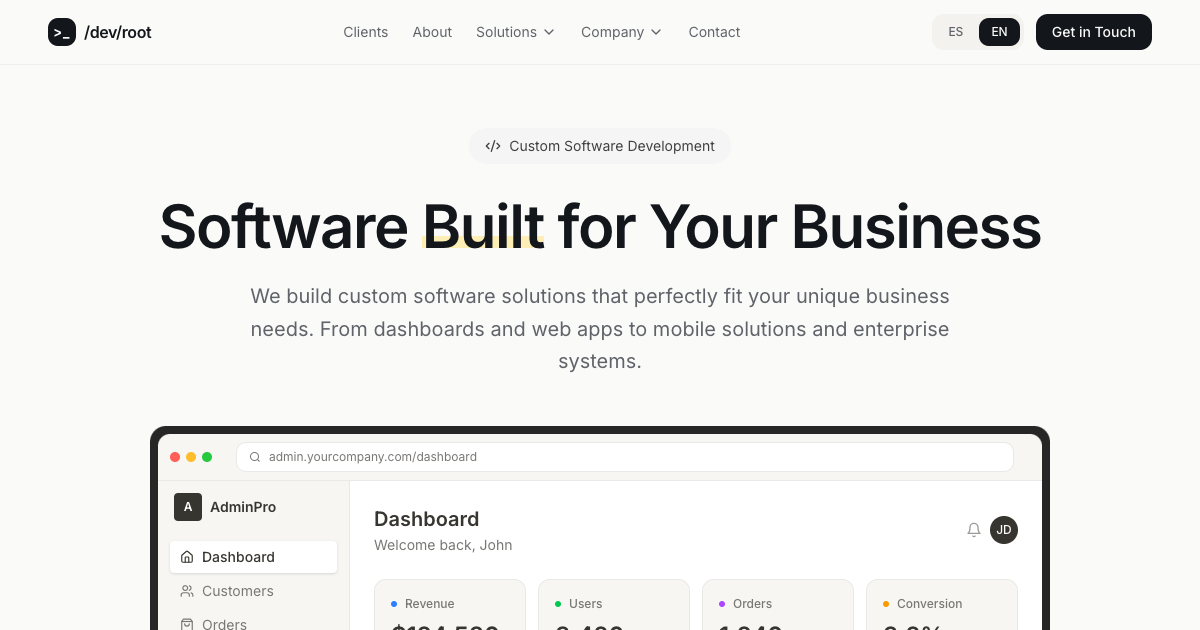Image resolution: width=1200 pixels, height=630 pixels.
Task: Click the Software Built for Your Business headline
Action: coord(600,226)
